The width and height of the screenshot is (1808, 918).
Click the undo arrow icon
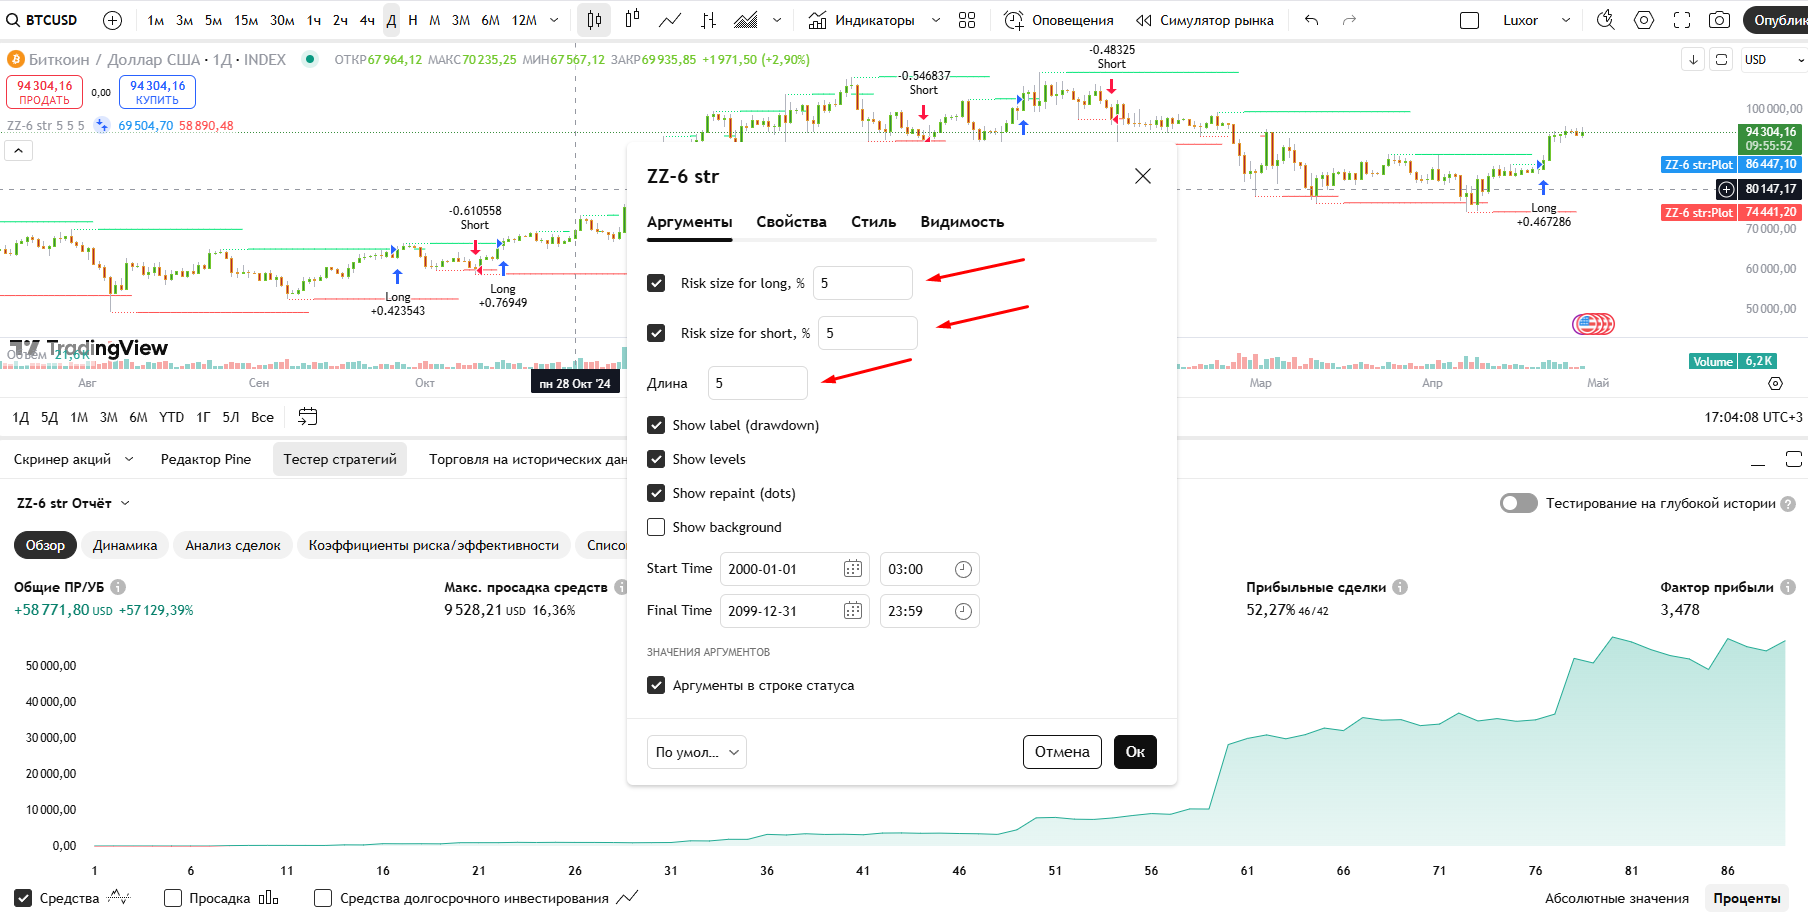1312,20
